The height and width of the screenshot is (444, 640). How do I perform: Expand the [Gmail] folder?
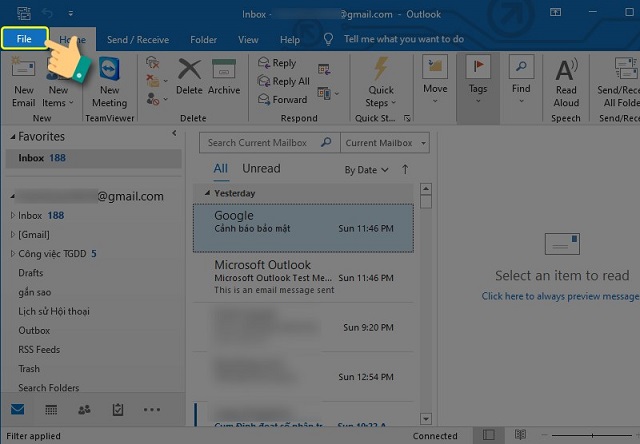[13, 234]
